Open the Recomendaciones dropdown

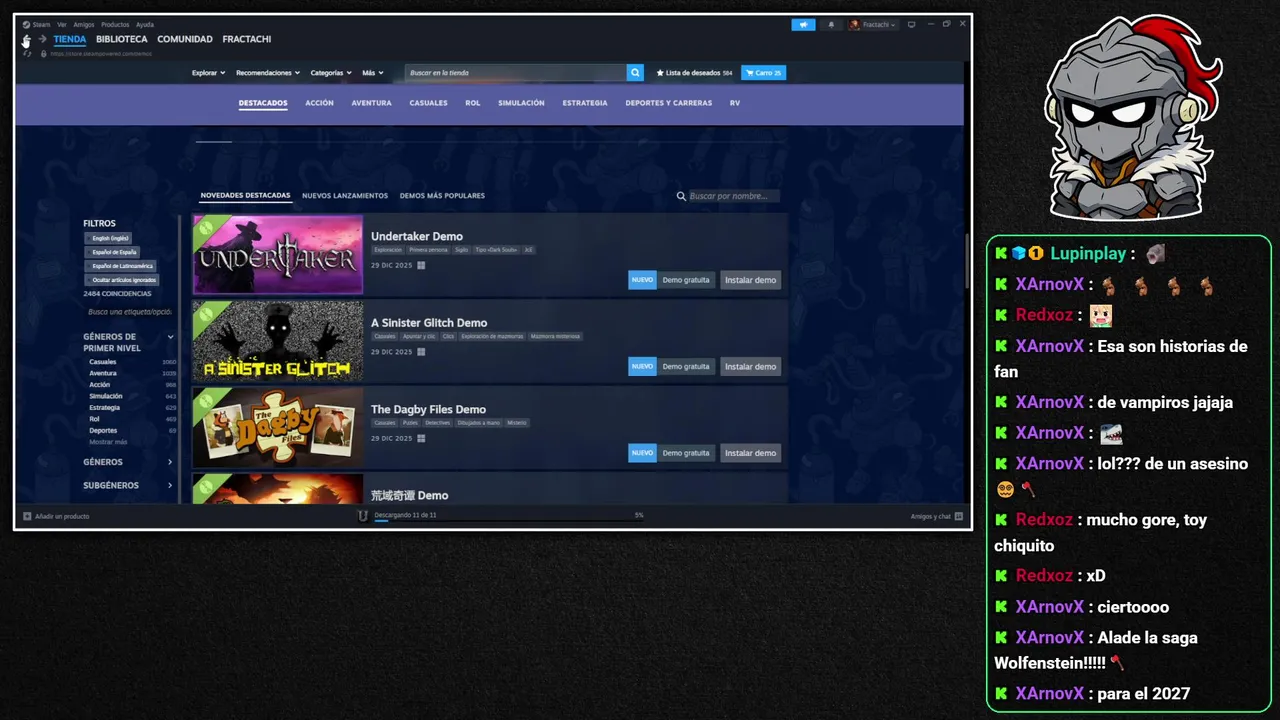(268, 73)
